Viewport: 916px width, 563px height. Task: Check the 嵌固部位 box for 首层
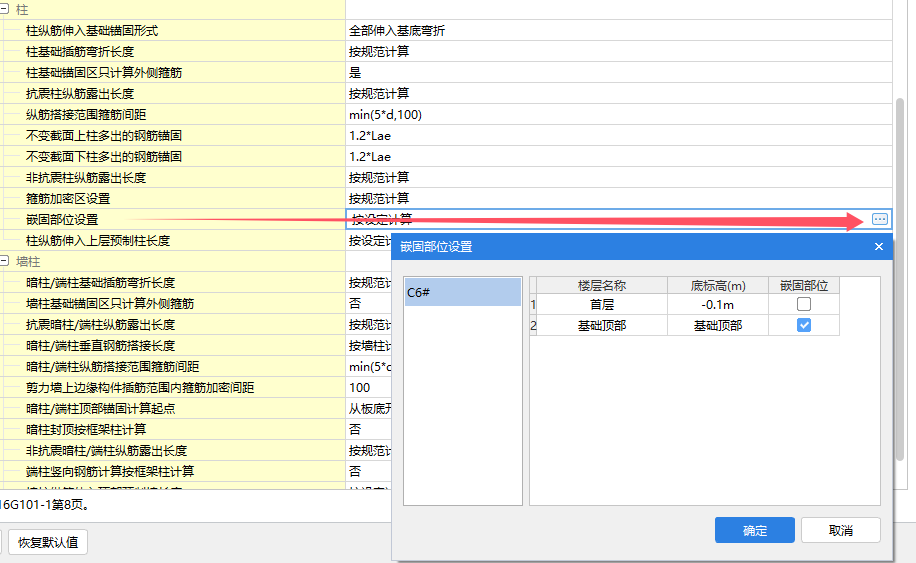click(804, 304)
